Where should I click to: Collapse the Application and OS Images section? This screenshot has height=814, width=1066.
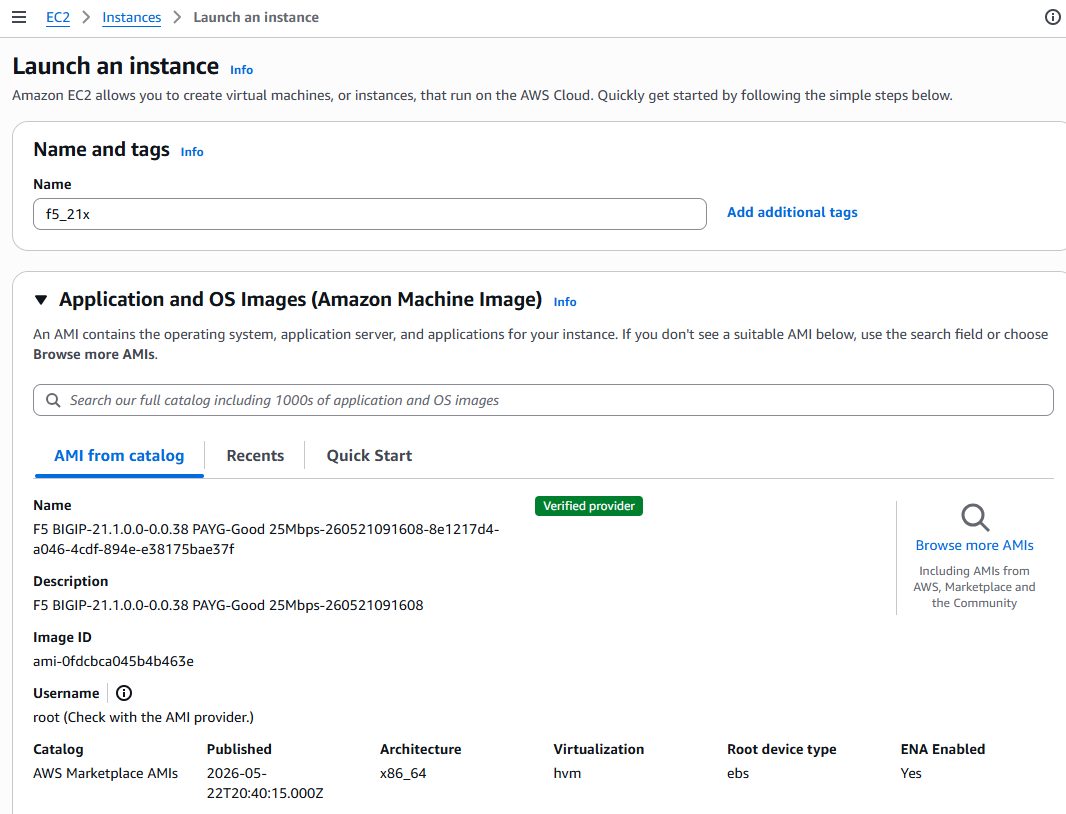[41, 300]
